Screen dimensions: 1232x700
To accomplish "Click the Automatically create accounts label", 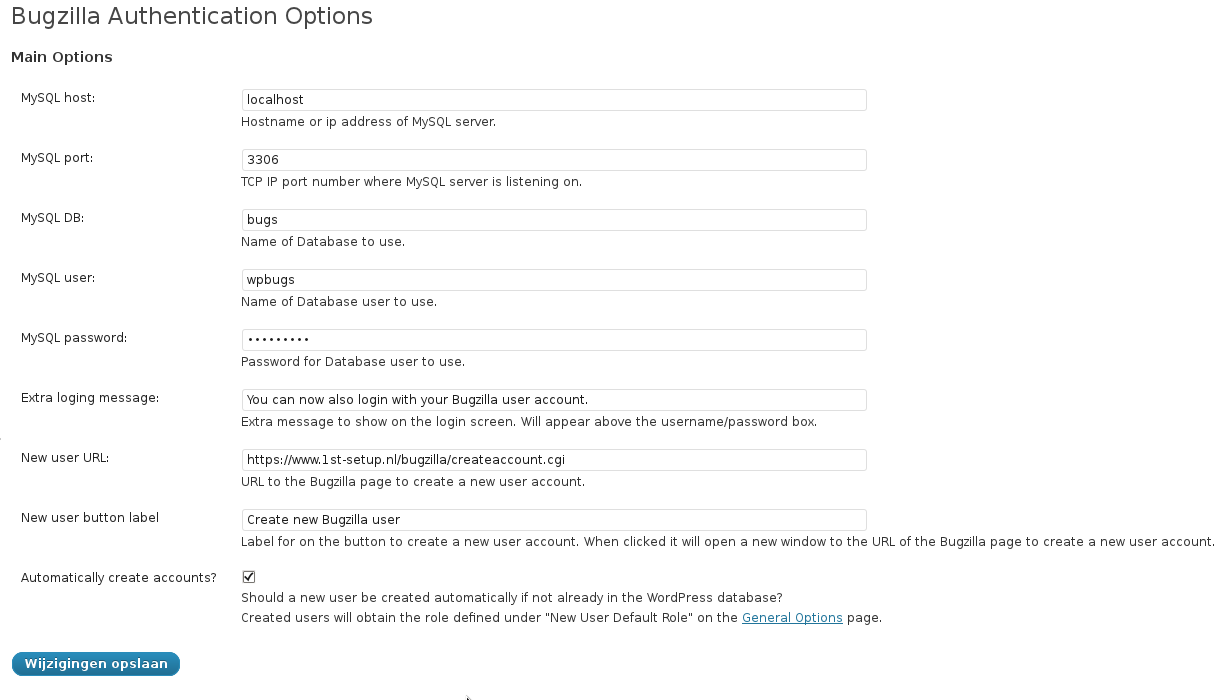I will (x=119, y=578).
